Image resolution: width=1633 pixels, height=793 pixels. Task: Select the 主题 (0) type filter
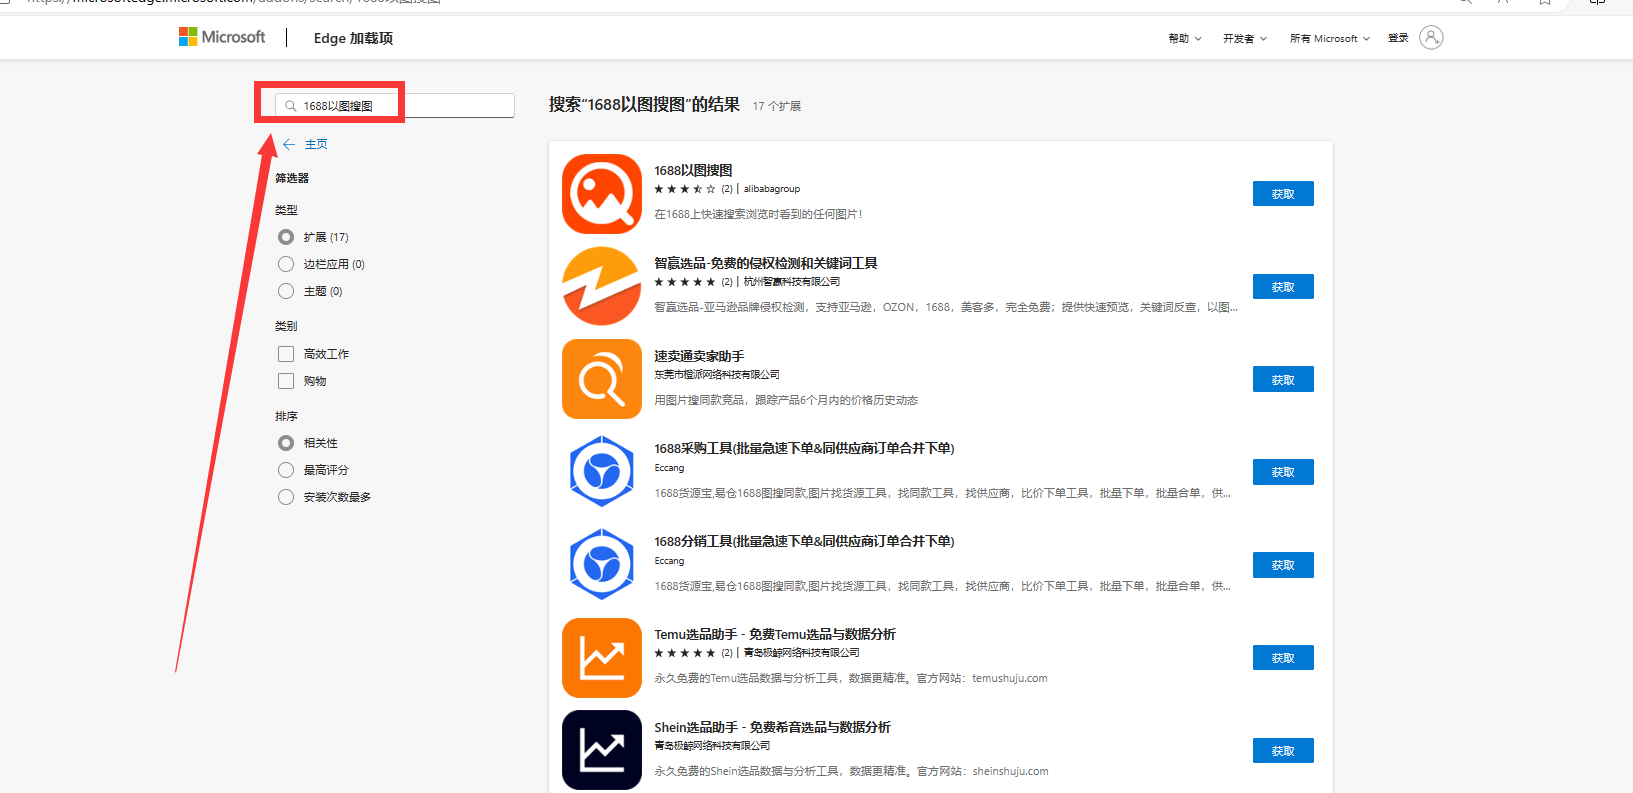pos(286,291)
